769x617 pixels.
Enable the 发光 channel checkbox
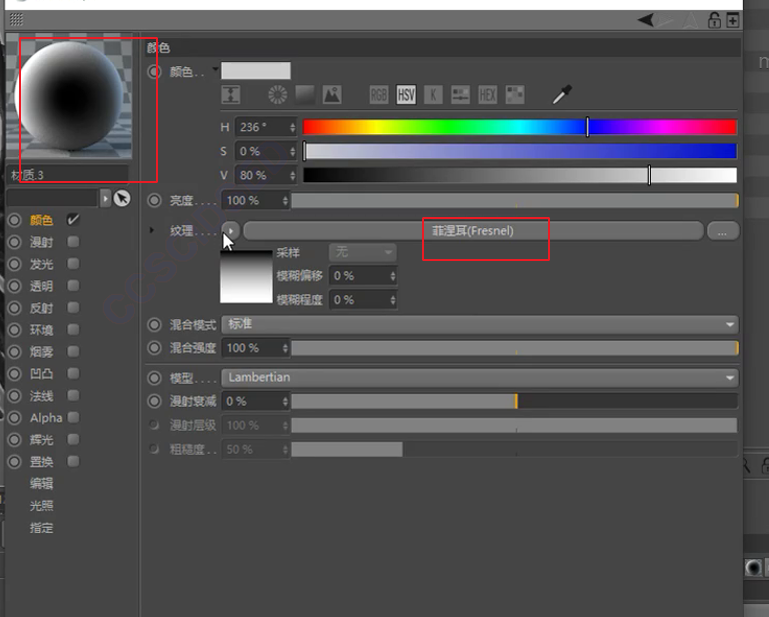73,264
